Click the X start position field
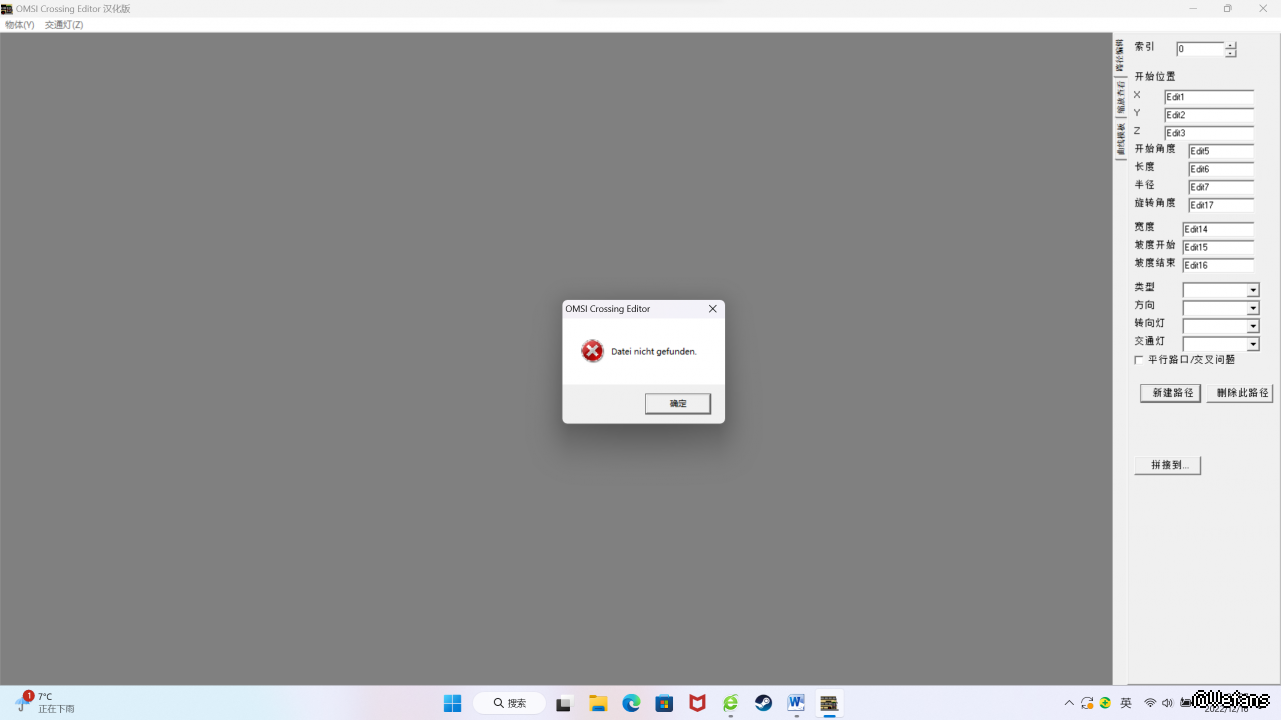The width and height of the screenshot is (1281, 720). tap(1209, 97)
